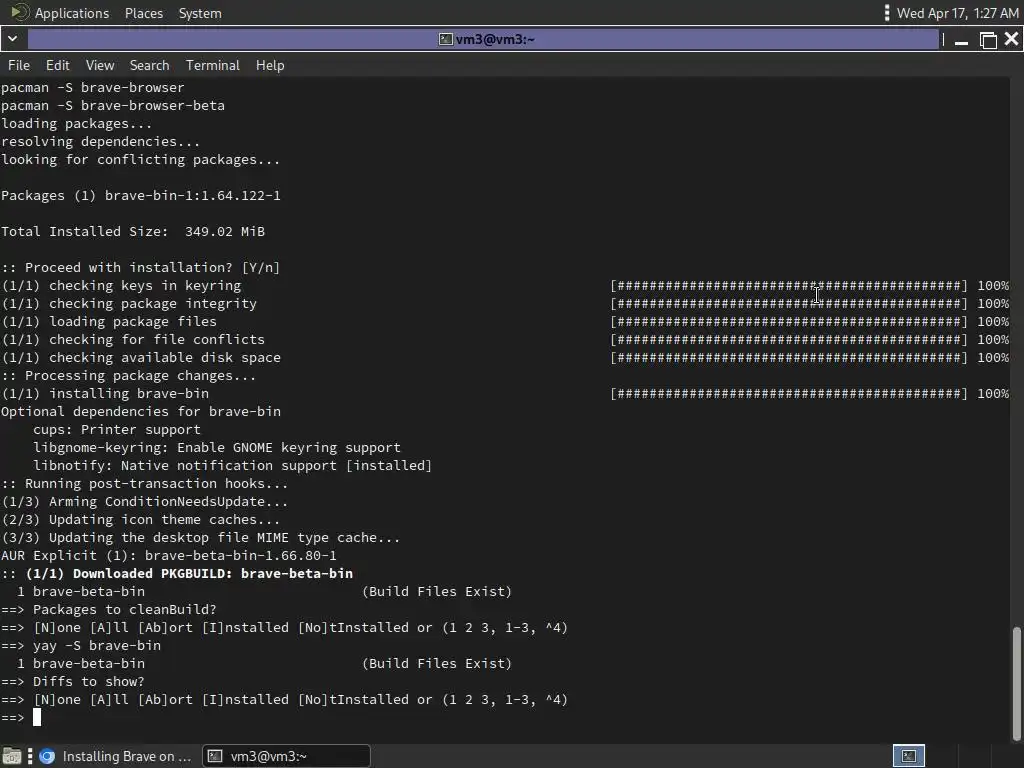Open the clock showing Wed Apr 17
The width and height of the screenshot is (1024, 768).
click(957, 13)
